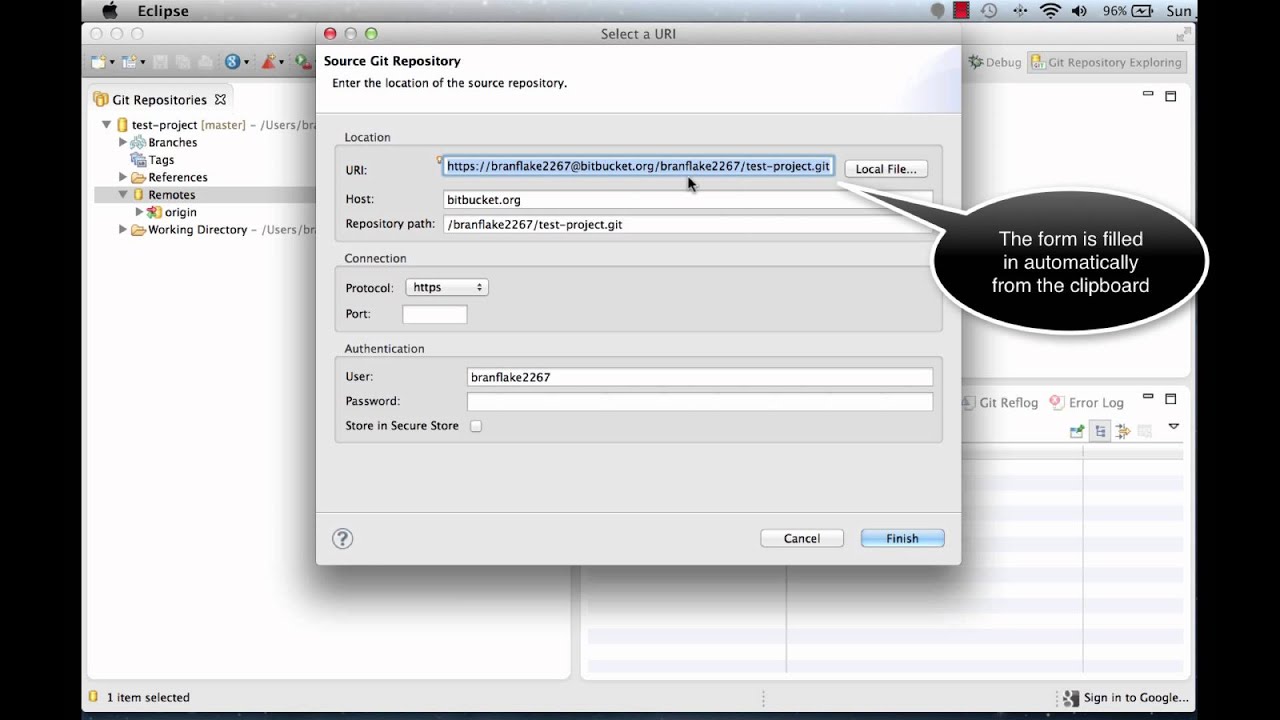Click the link-with-selection arrows icon in lower panel

(1122, 431)
